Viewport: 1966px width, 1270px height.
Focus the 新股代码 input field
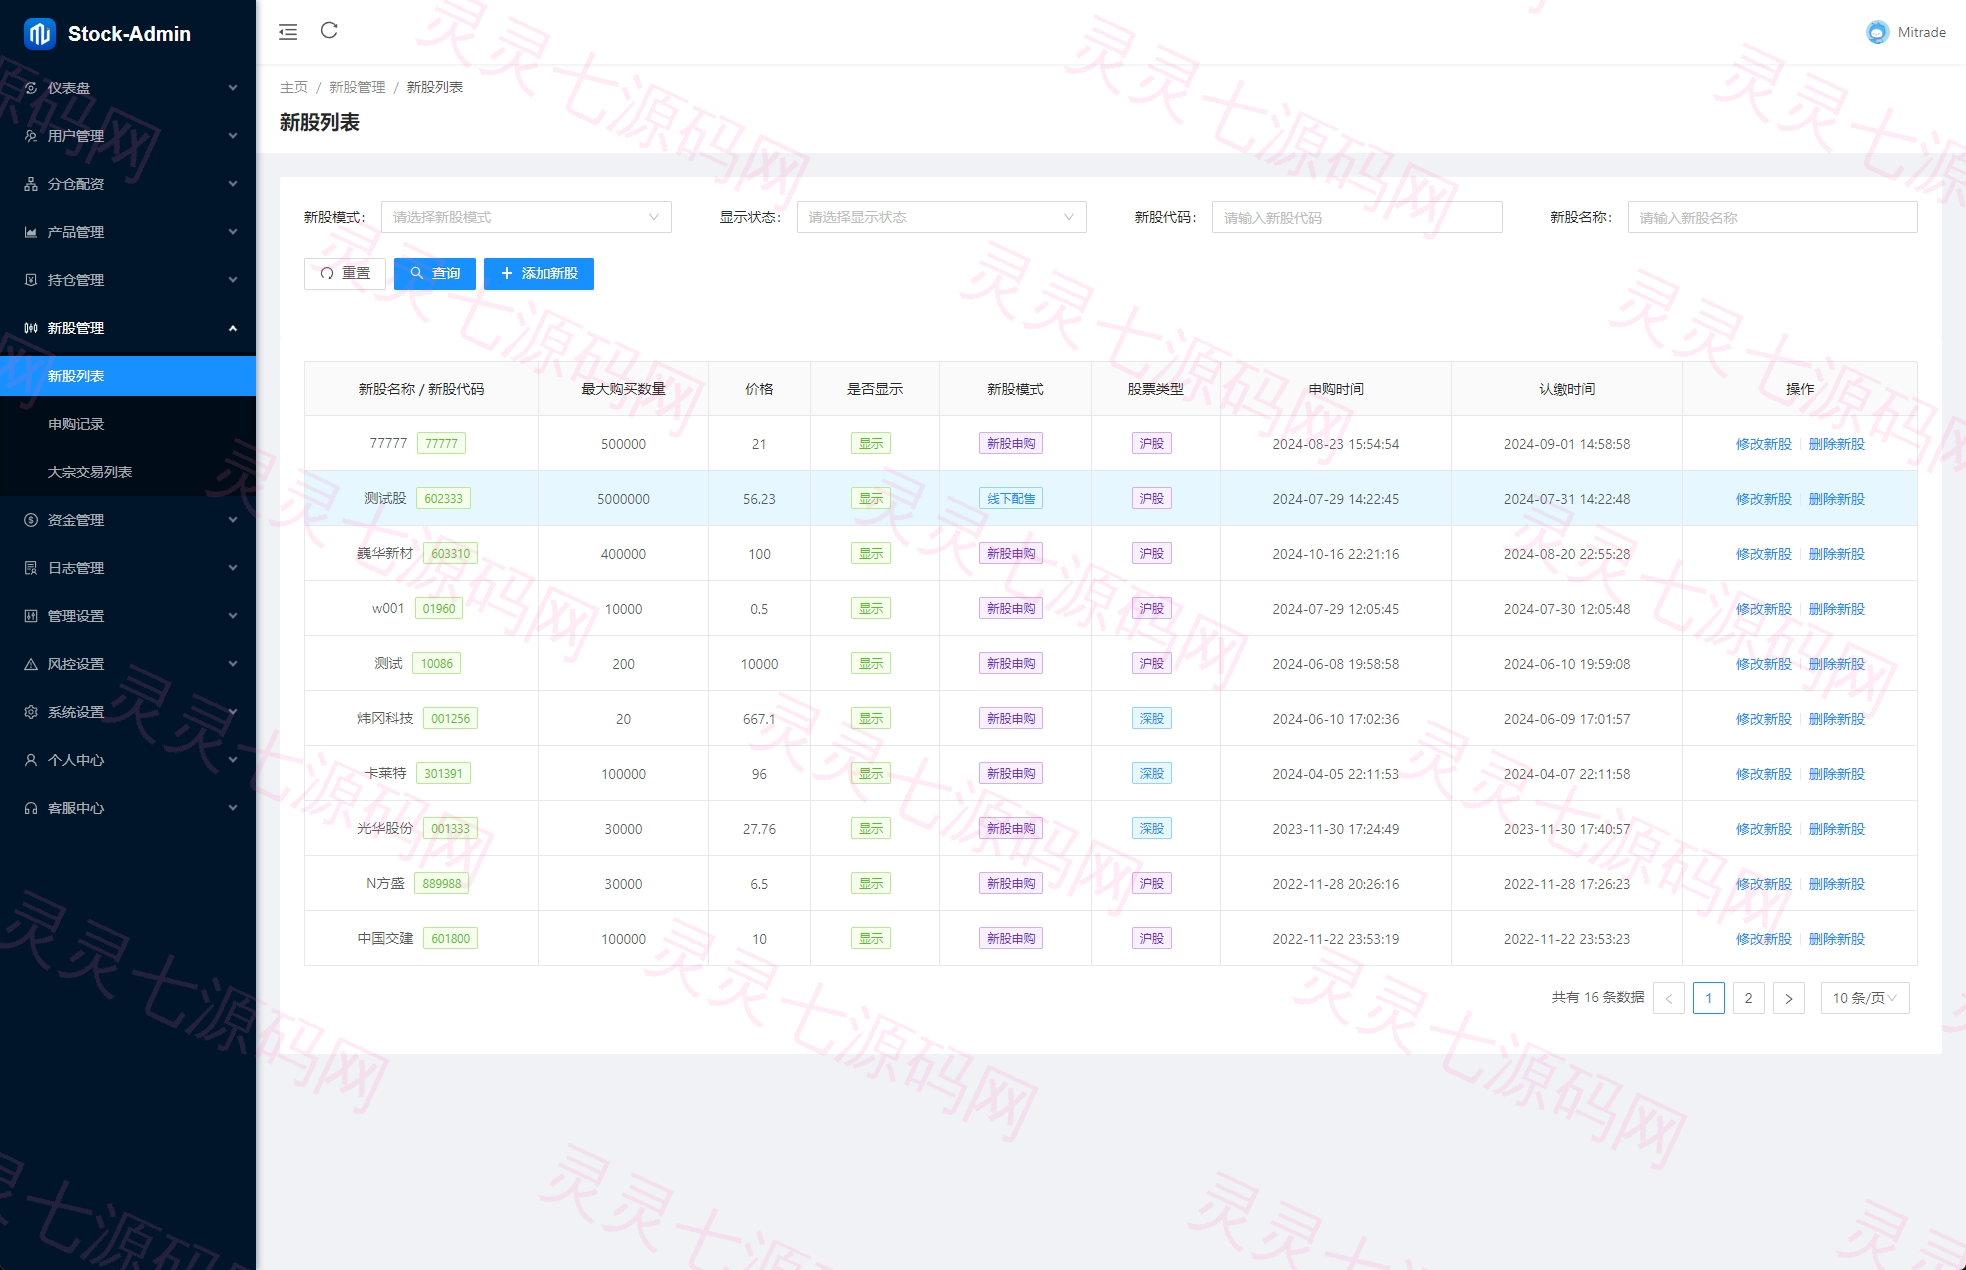[1357, 217]
